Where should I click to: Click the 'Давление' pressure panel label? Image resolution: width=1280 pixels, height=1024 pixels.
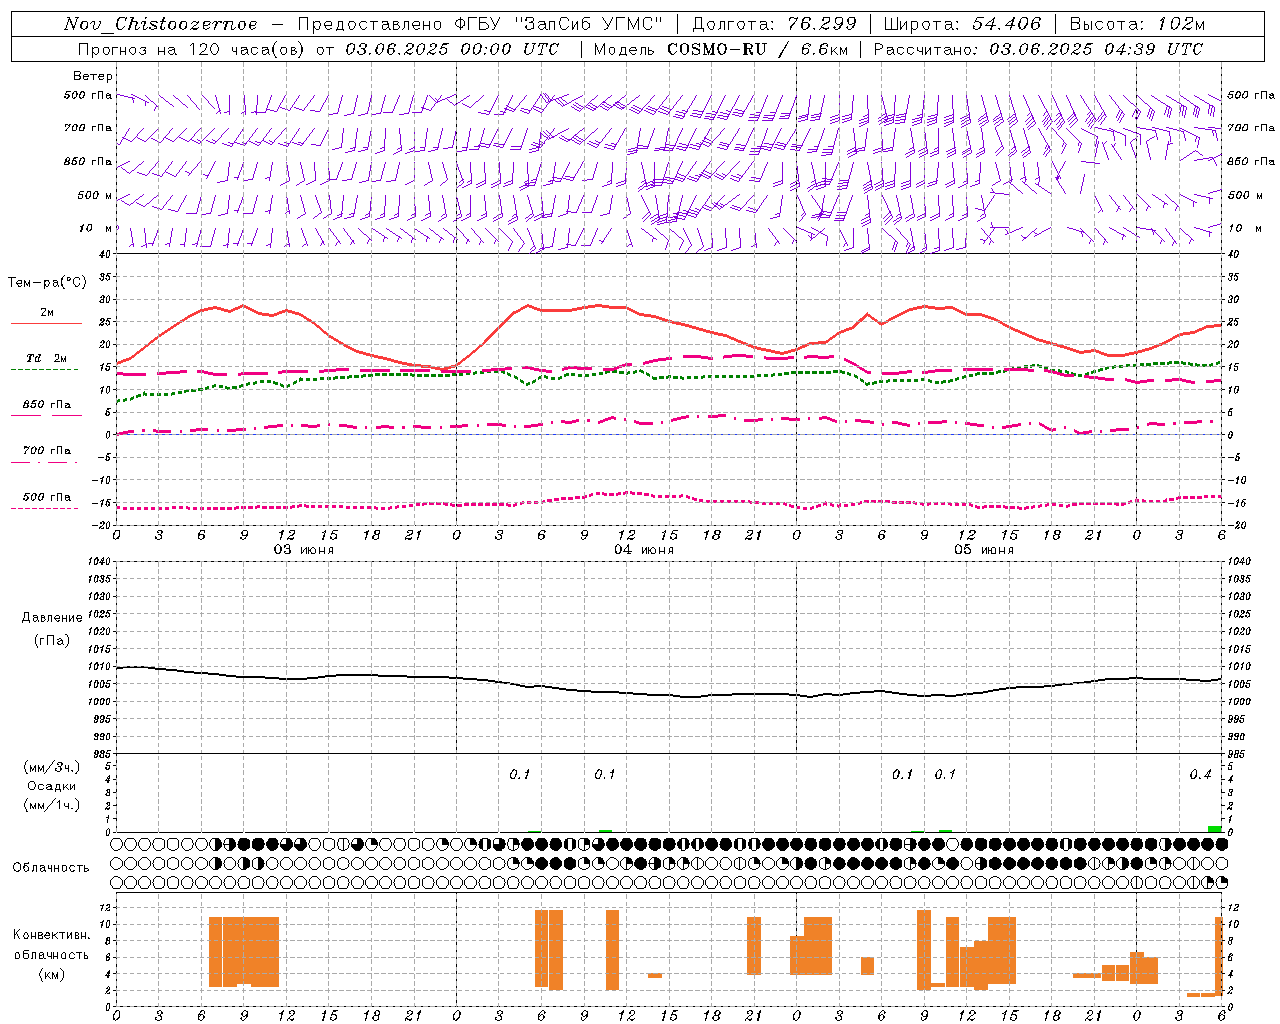[52, 618]
